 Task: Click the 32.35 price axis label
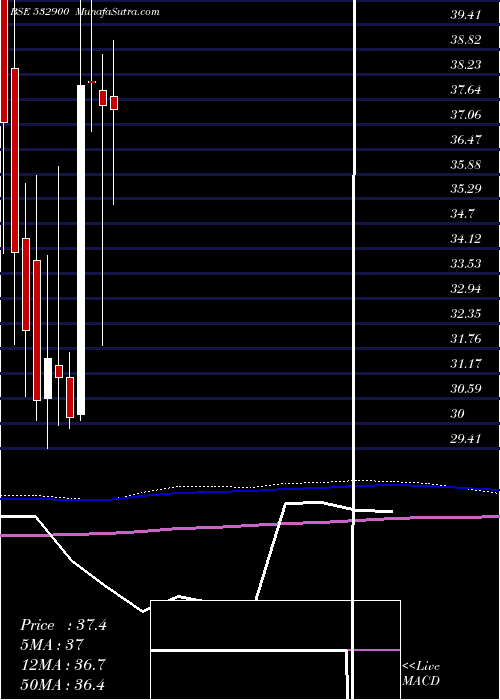[x=465, y=314]
